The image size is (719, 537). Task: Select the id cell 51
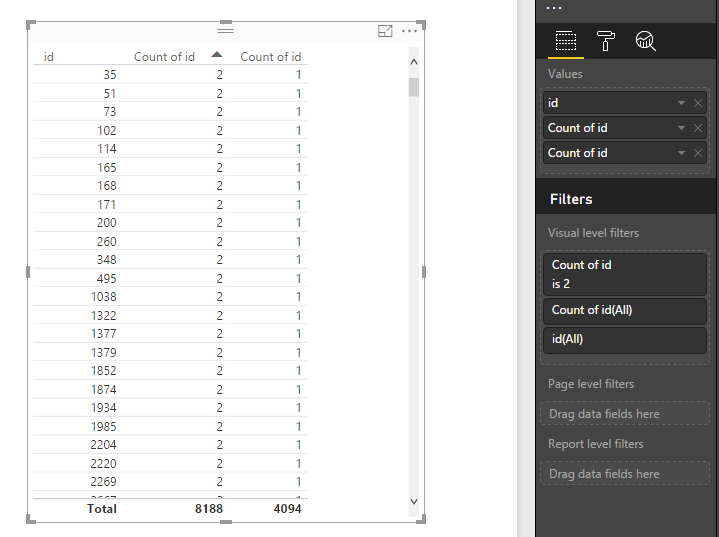click(110, 94)
